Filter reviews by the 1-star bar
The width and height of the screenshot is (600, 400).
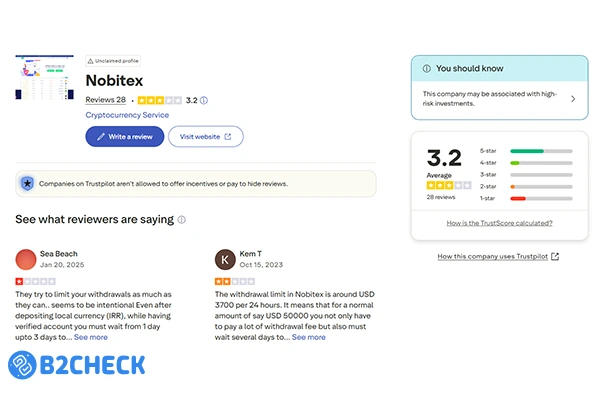541,198
